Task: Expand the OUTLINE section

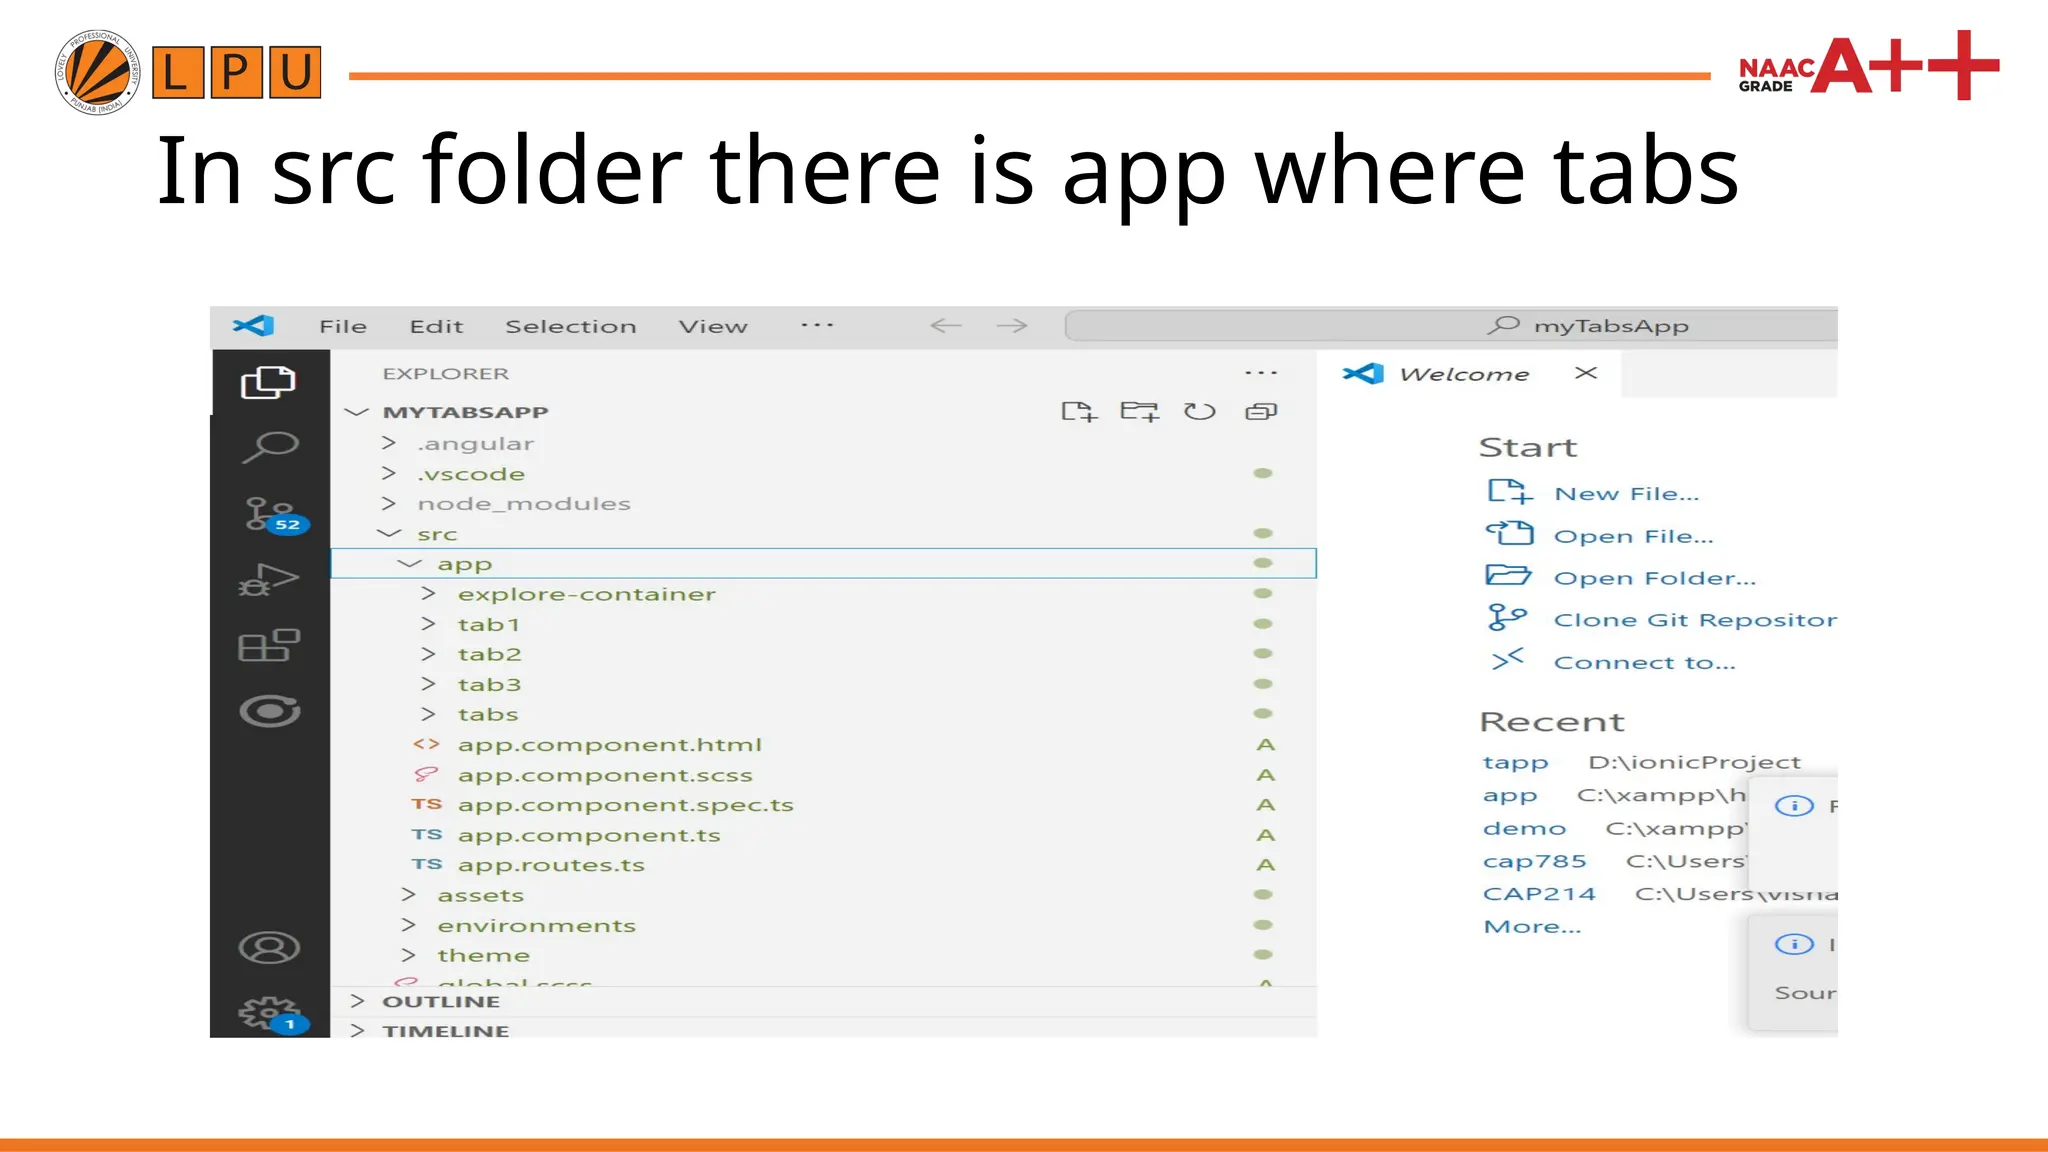Action: coord(440,1002)
